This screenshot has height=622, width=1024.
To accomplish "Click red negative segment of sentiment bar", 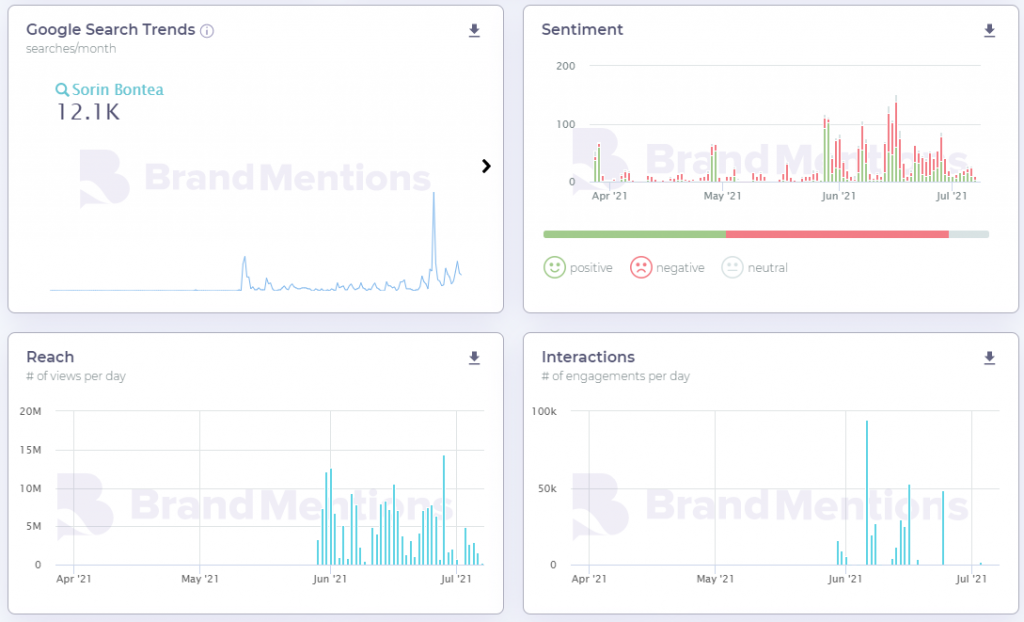I will click(836, 234).
